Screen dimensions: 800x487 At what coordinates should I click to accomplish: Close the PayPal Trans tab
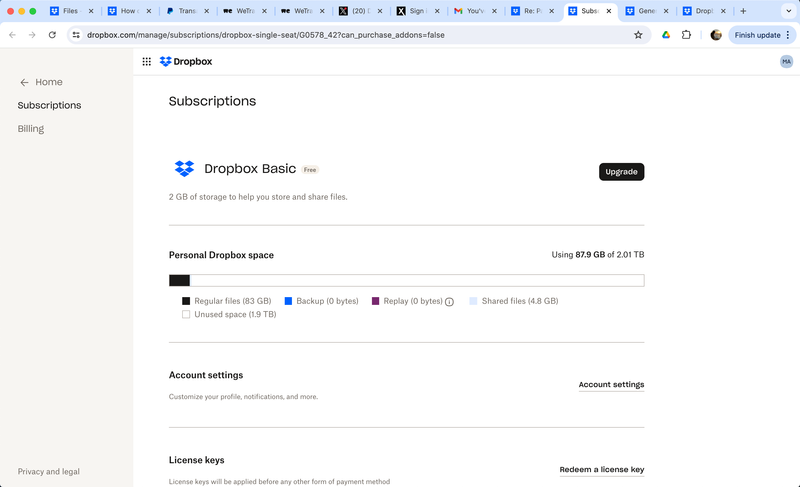coord(206,11)
